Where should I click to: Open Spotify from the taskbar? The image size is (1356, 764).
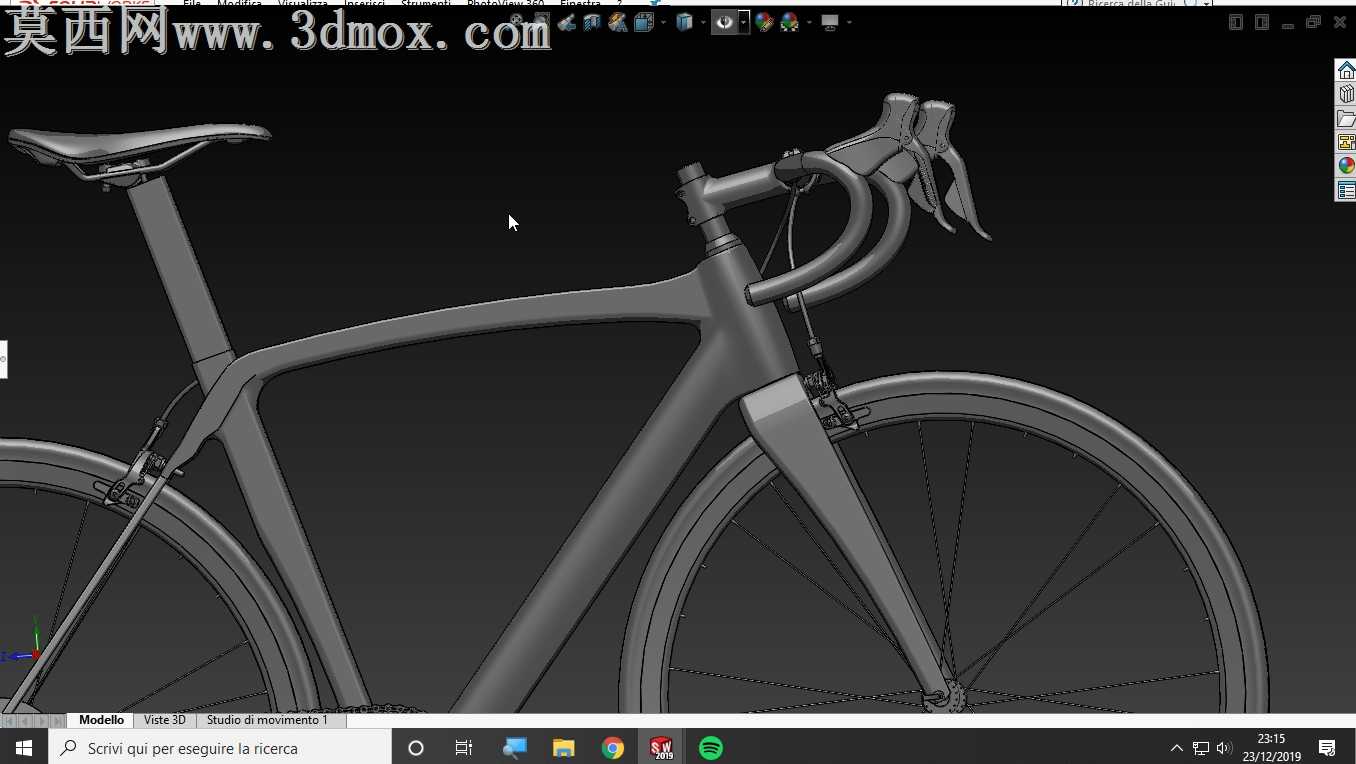click(x=711, y=748)
